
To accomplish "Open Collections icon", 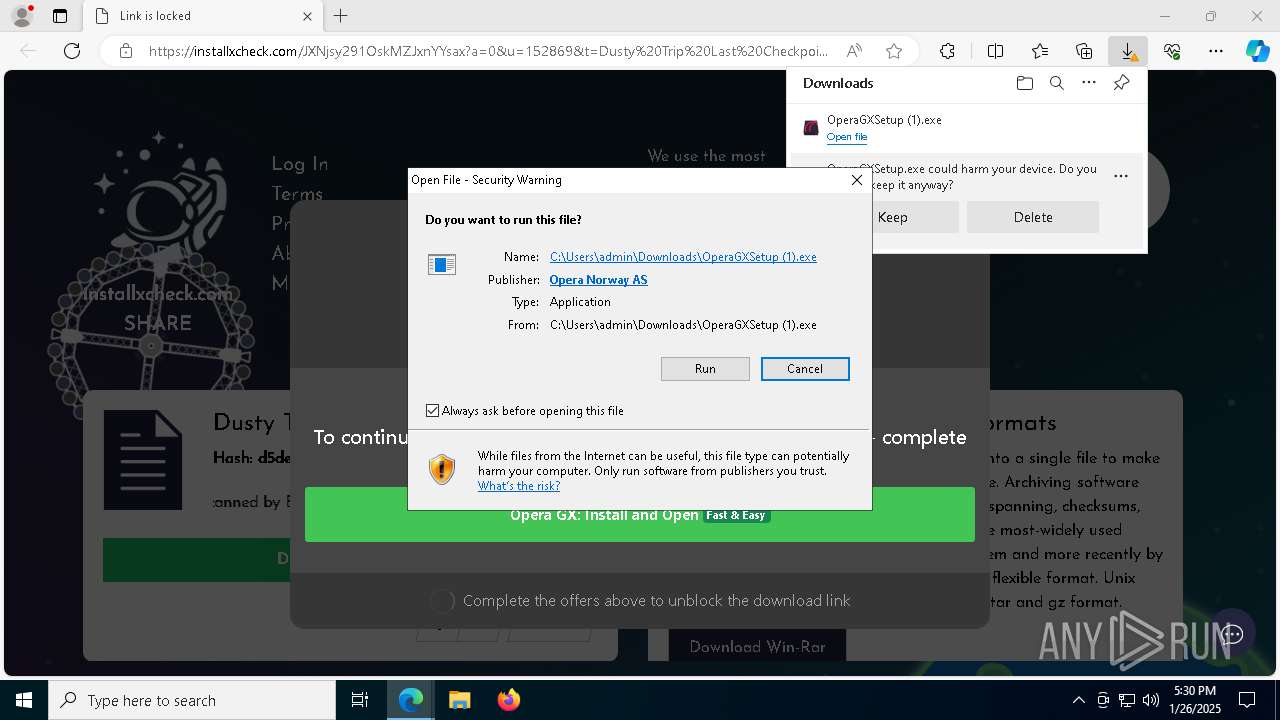I will 1084,51.
